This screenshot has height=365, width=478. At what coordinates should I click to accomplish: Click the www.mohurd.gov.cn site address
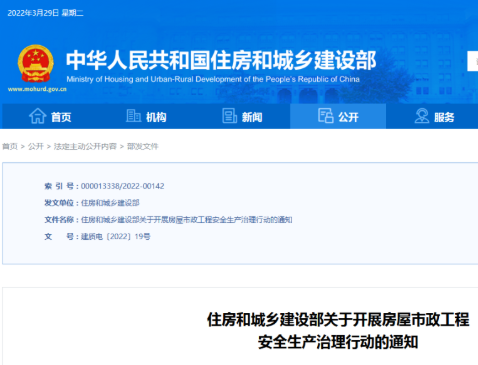click(37, 89)
